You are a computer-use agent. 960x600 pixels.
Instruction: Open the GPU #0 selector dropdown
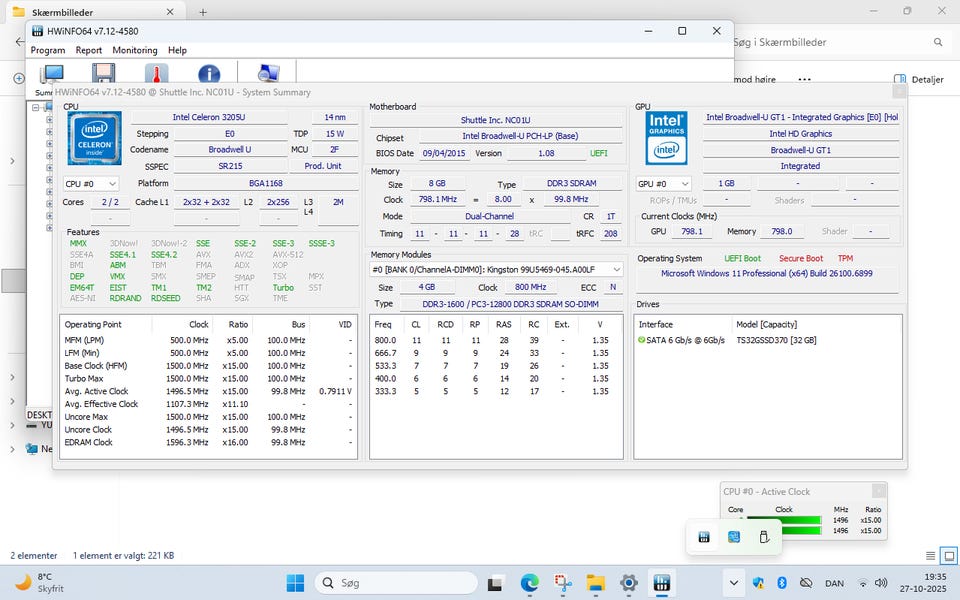click(x=664, y=184)
